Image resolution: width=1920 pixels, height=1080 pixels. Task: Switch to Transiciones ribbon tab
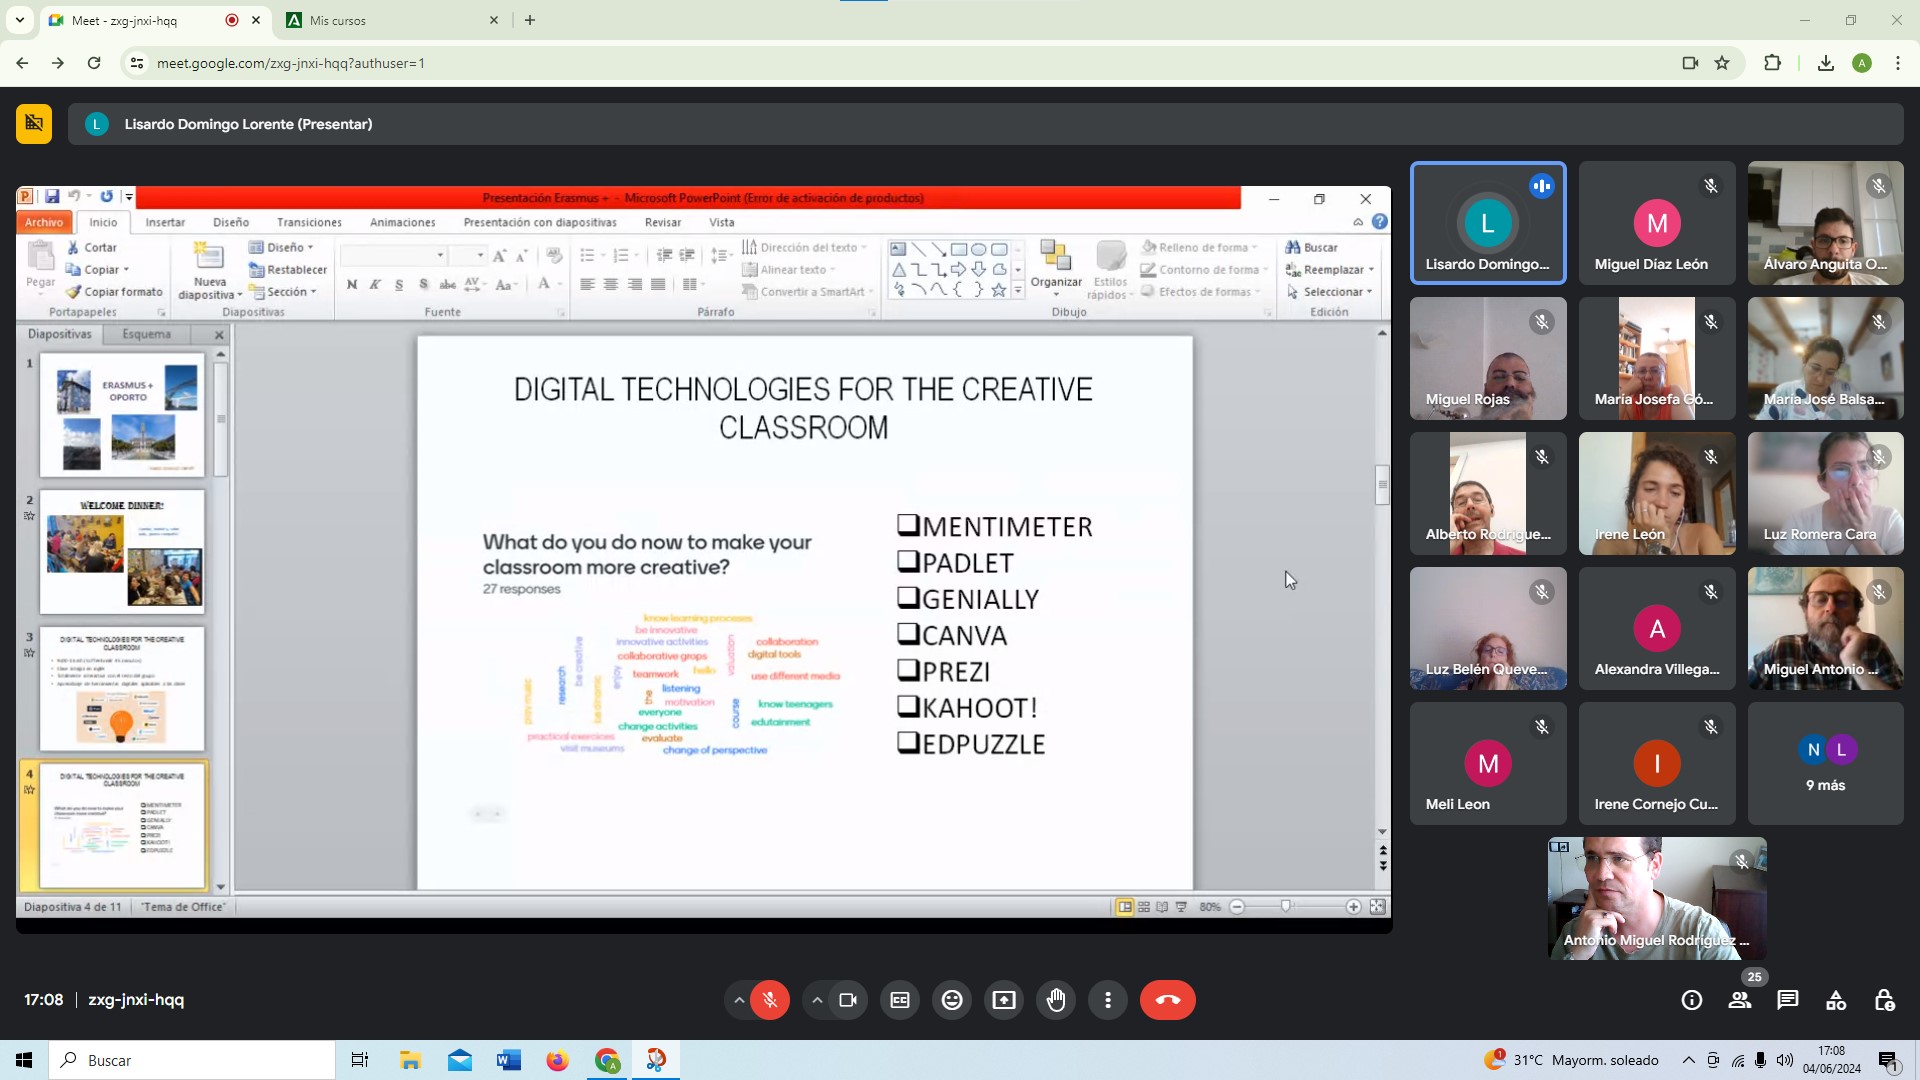point(309,222)
